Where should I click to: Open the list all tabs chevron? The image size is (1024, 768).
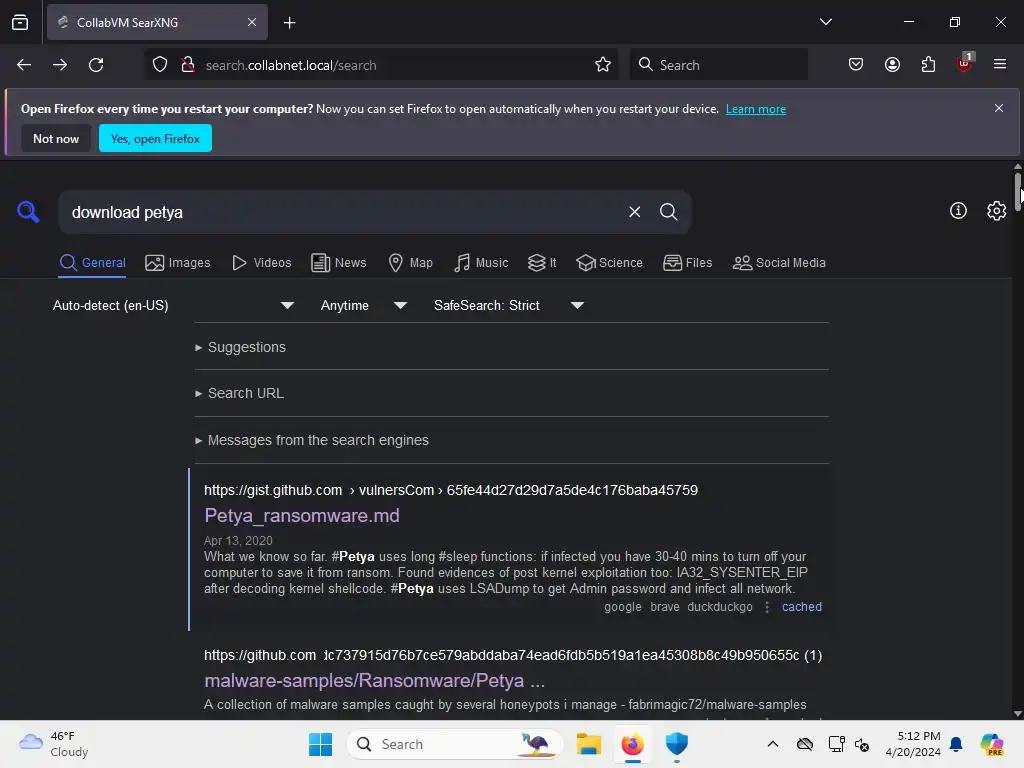(x=825, y=22)
